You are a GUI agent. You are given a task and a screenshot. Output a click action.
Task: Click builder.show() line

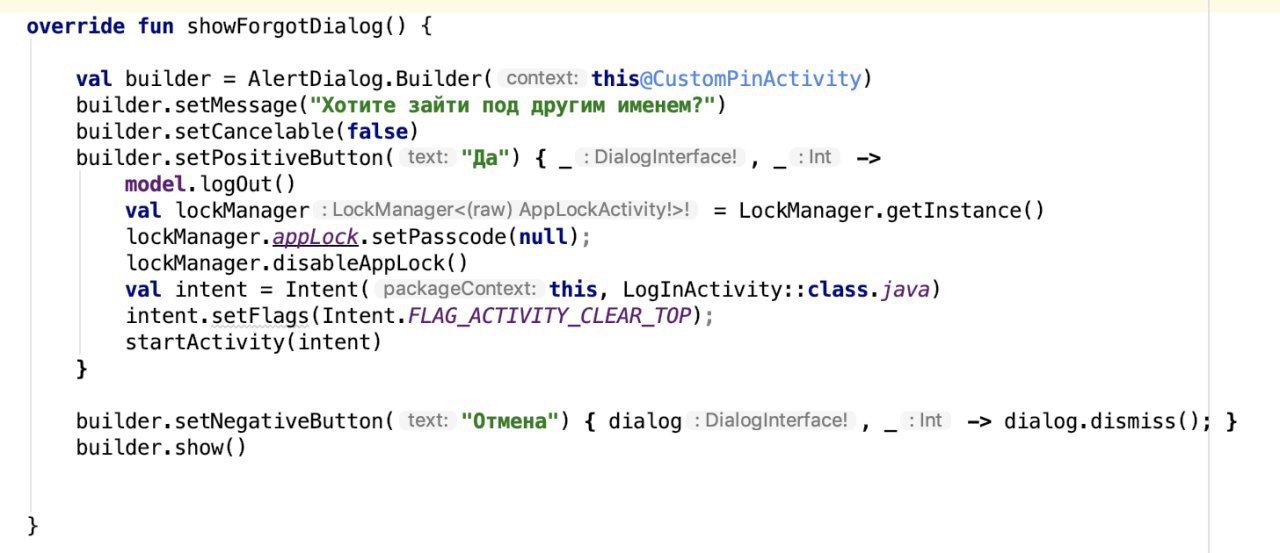161,448
